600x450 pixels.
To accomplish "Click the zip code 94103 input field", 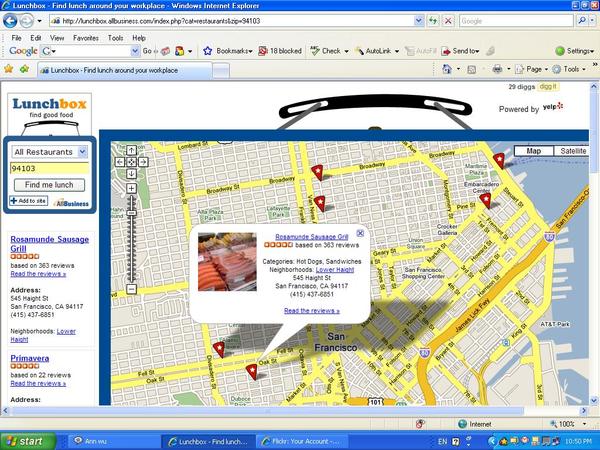I will [49, 168].
